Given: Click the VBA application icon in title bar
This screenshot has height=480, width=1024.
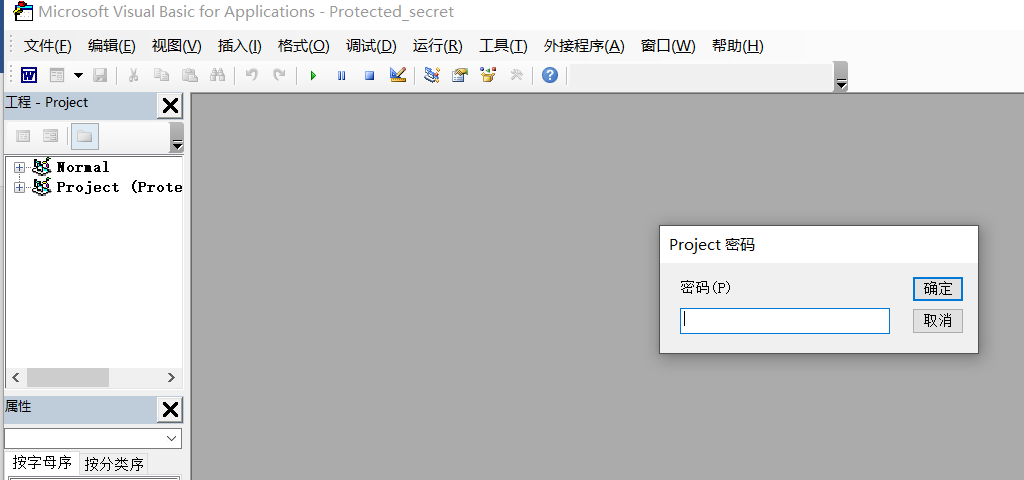Looking at the screenshot, I should pos(24,12).
